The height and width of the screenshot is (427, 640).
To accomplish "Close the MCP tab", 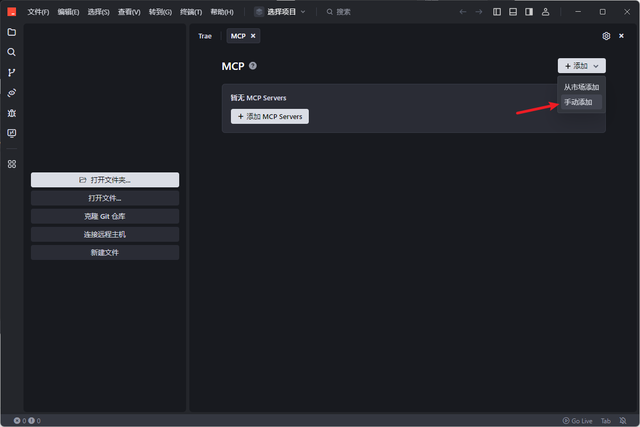I will [253, 36].
